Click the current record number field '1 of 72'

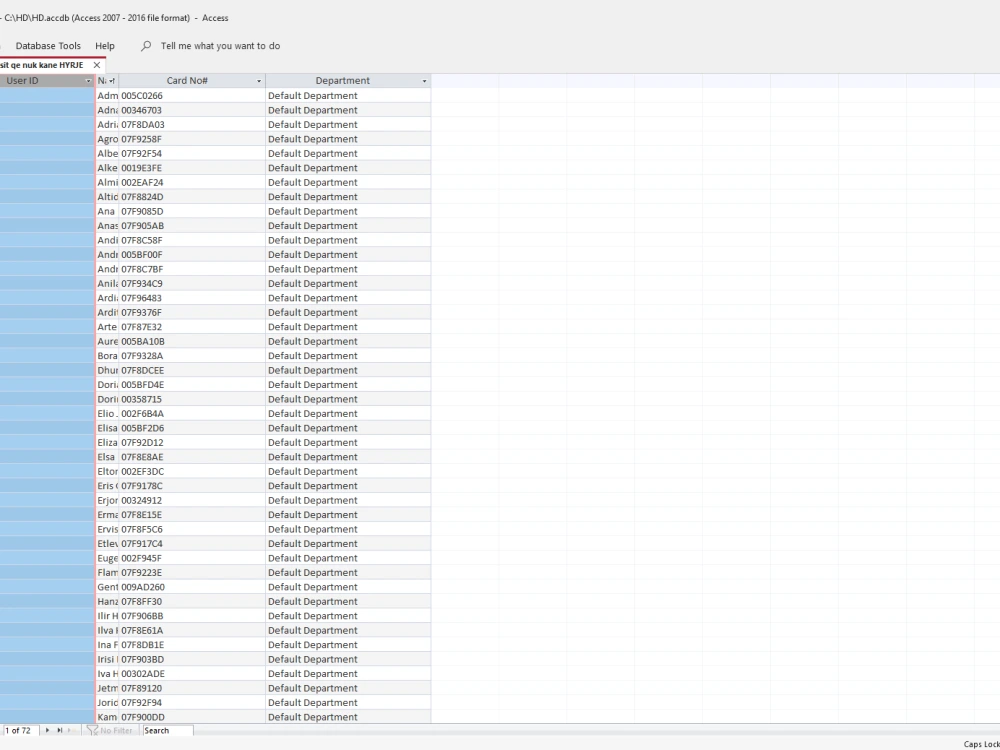20,730
